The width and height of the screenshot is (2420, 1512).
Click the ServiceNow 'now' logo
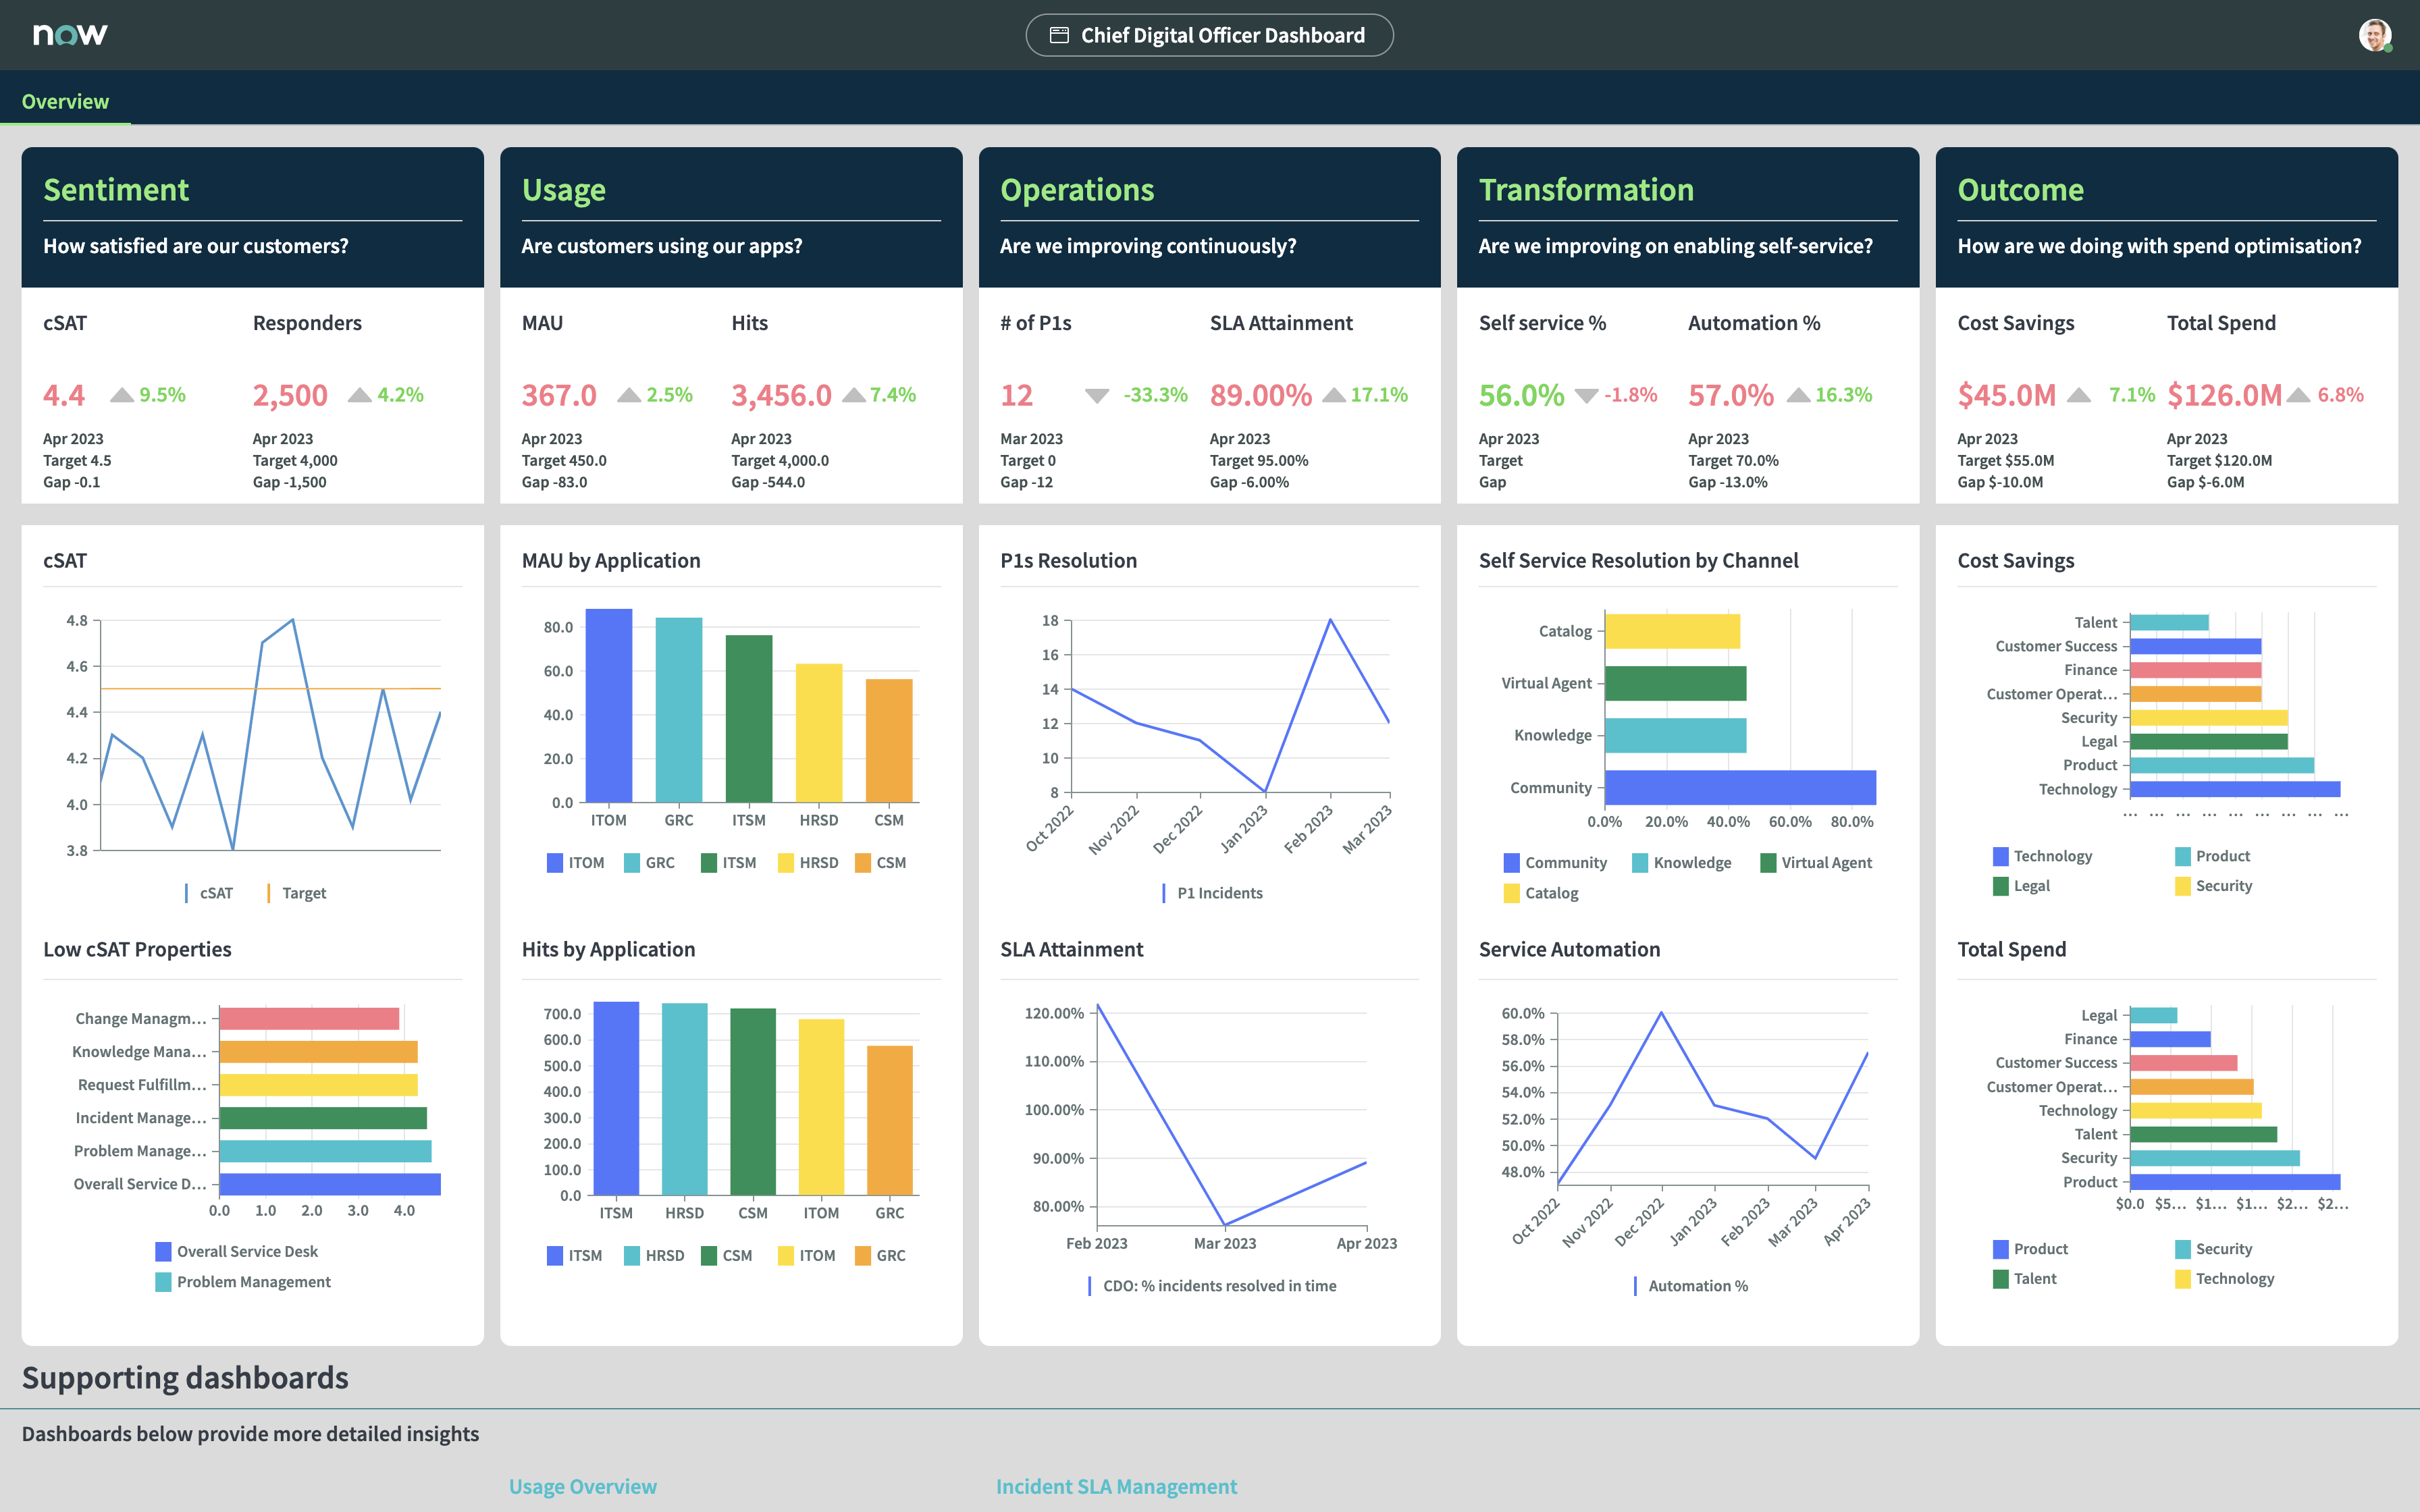tap(70, 35)
